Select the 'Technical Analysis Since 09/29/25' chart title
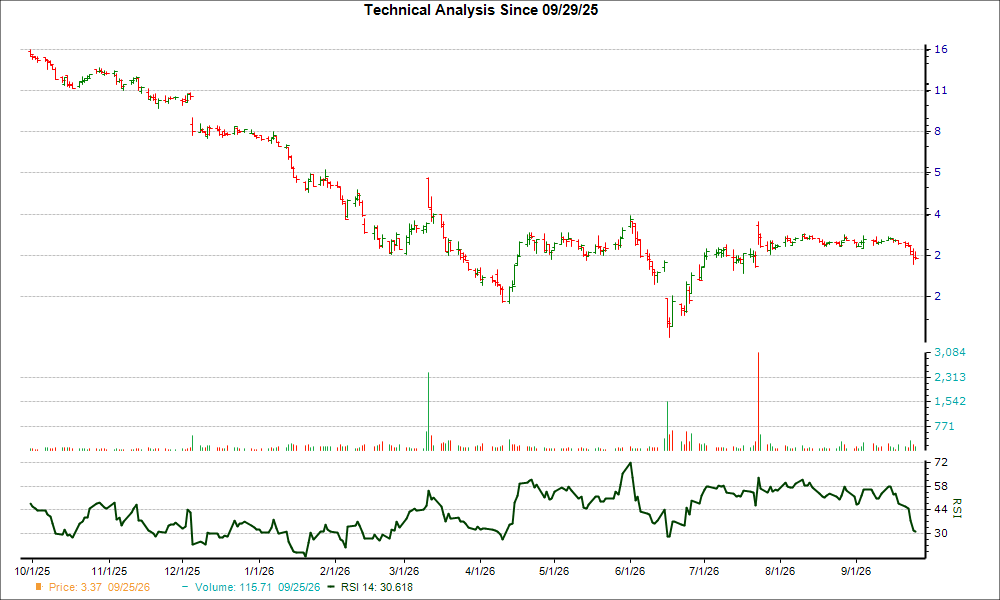The height and width of the screenshot is (600, 1000). (x=481, y=10)
